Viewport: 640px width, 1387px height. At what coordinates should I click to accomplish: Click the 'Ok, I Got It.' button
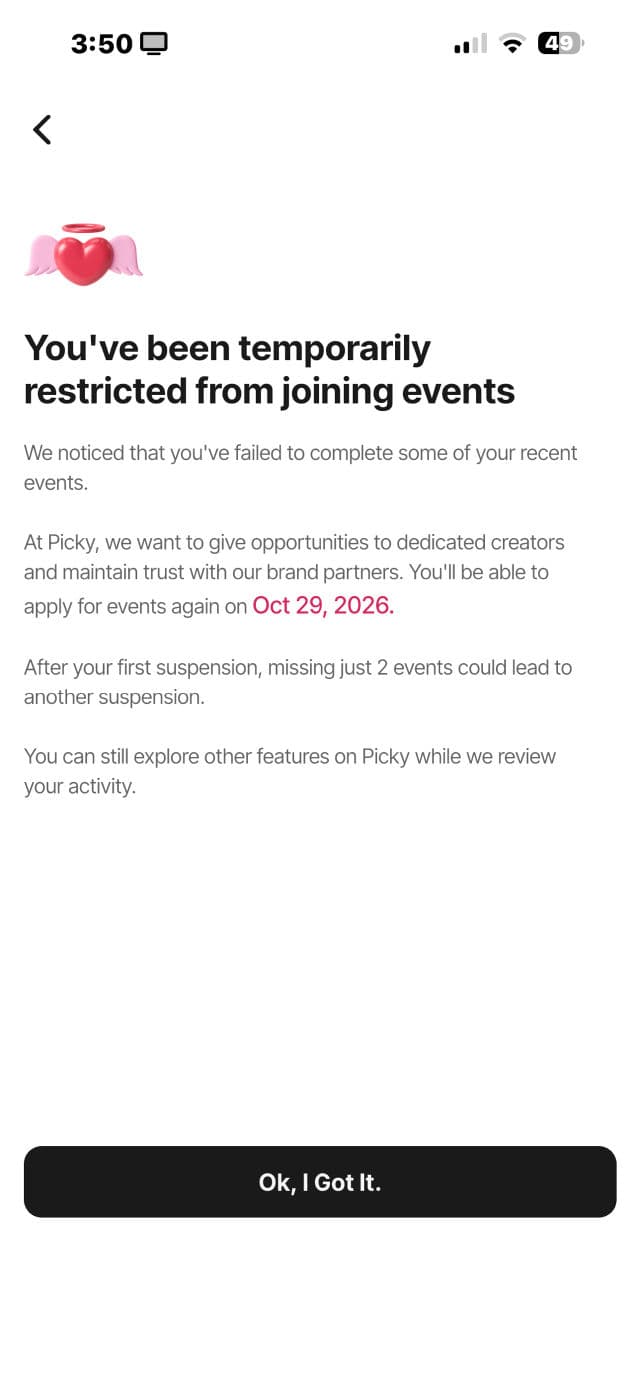[x=320, y=1182]
